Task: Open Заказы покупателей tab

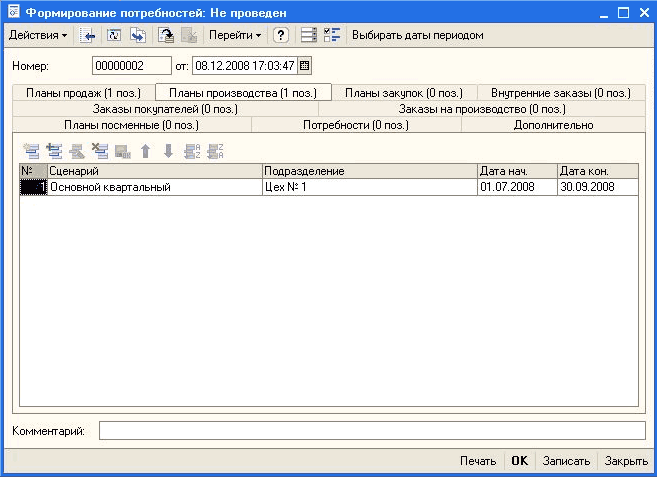Action: (165, 109)
